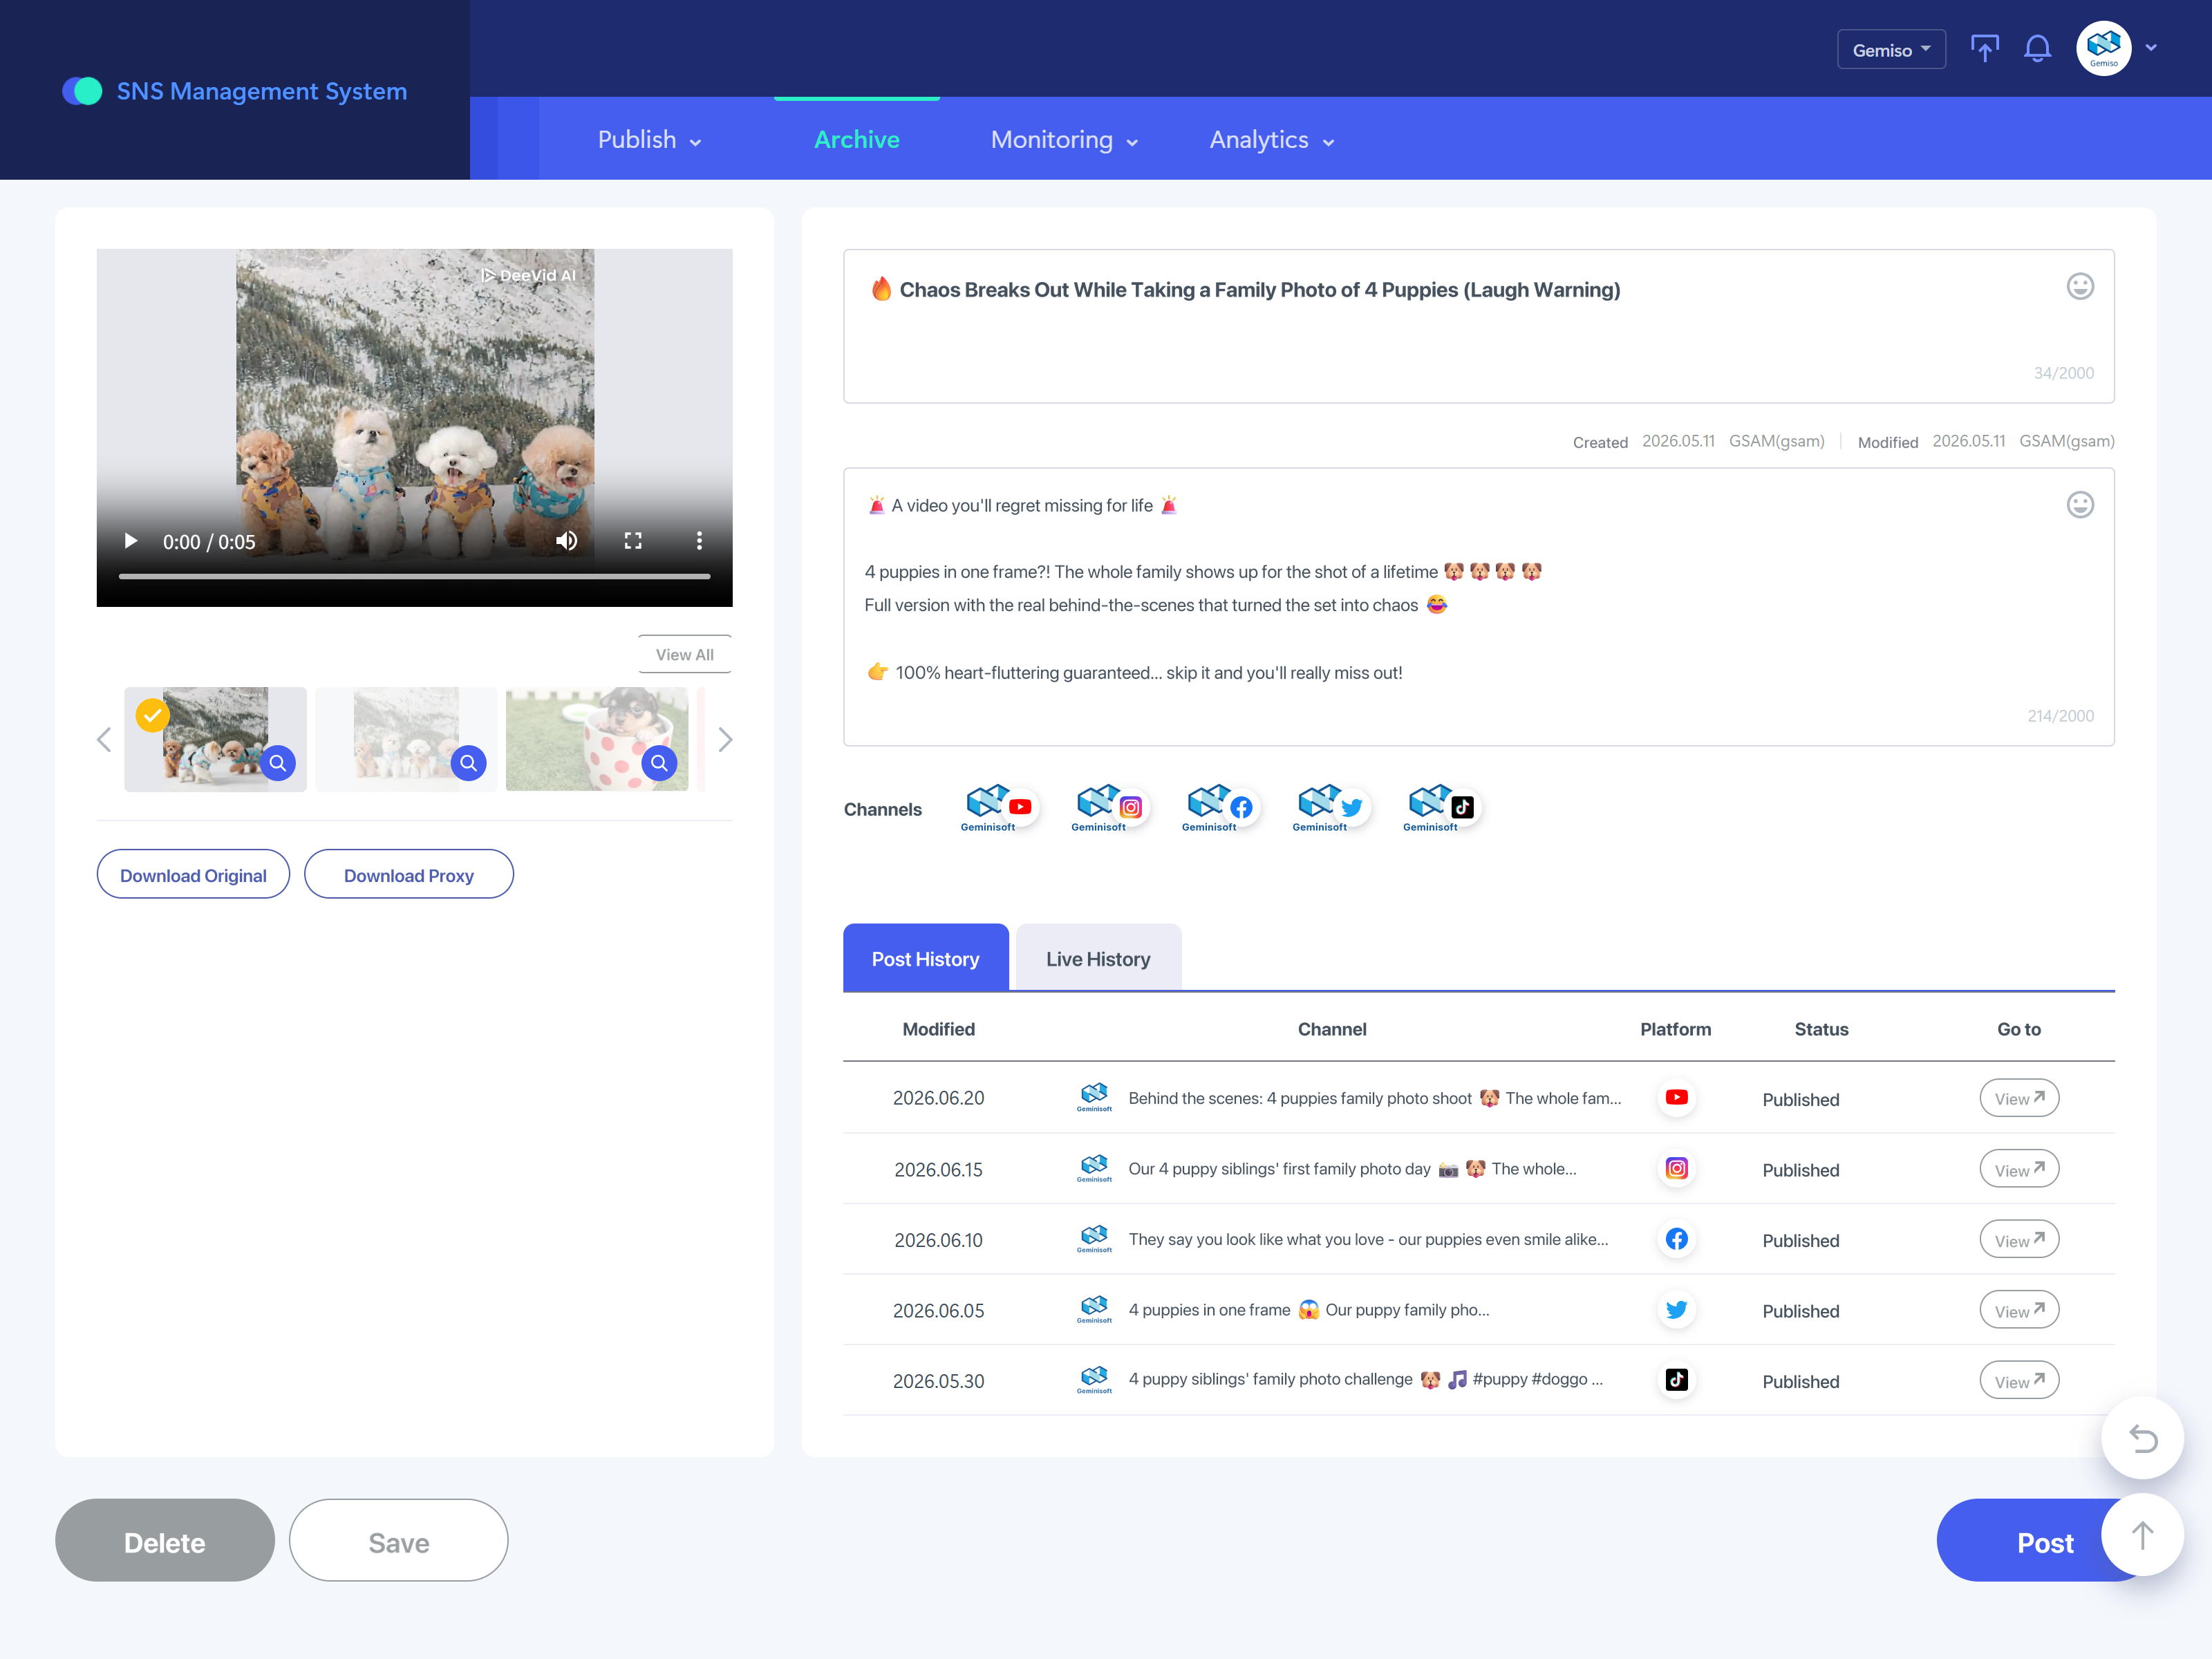Viewport: 2212px width, 1659px height.
Task: Open the Archive tab
Action: (x=857, y=140)
